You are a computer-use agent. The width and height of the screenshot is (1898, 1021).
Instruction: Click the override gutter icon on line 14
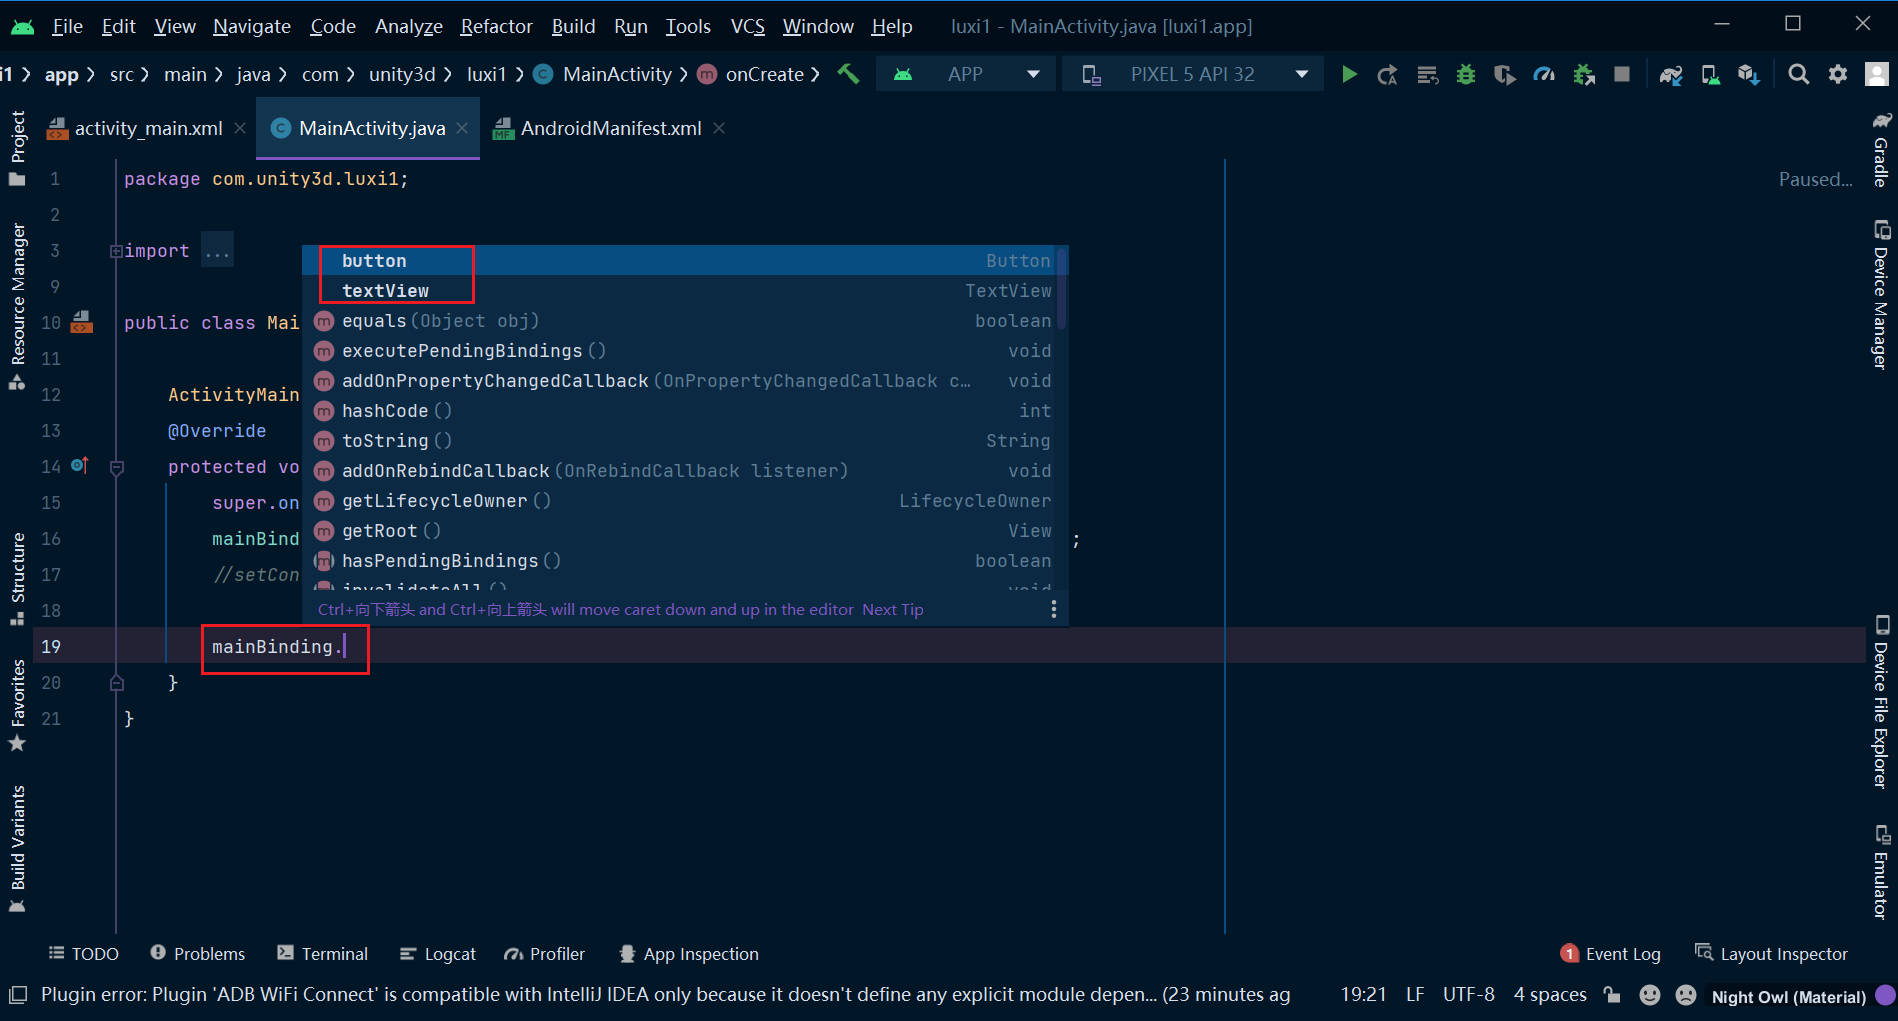tap(80, 465)
